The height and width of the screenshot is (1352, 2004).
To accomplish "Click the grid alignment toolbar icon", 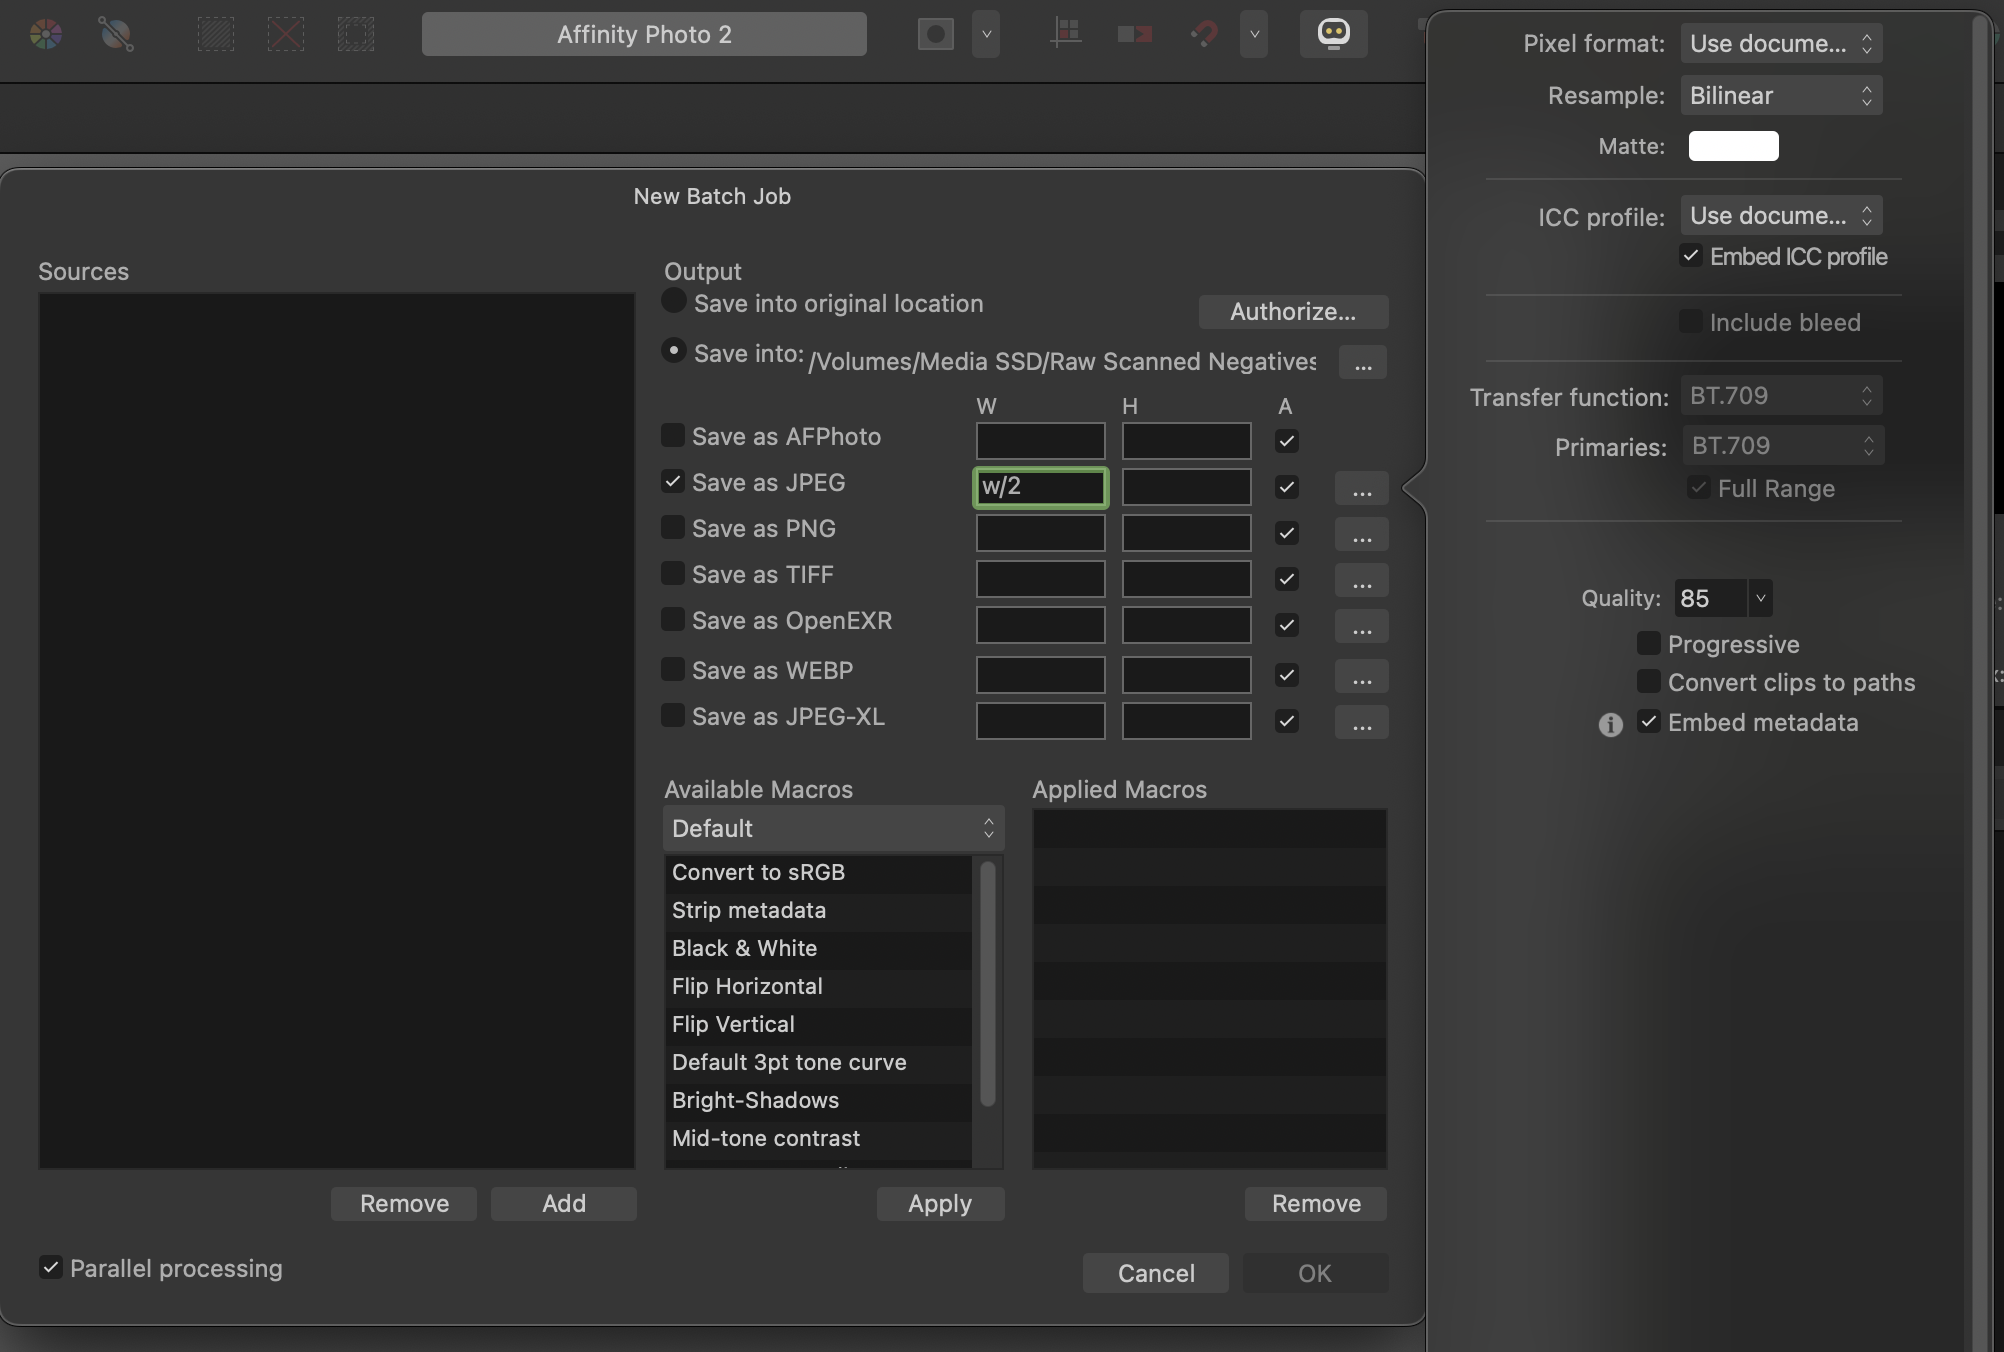I will [x=1066, y=34].
